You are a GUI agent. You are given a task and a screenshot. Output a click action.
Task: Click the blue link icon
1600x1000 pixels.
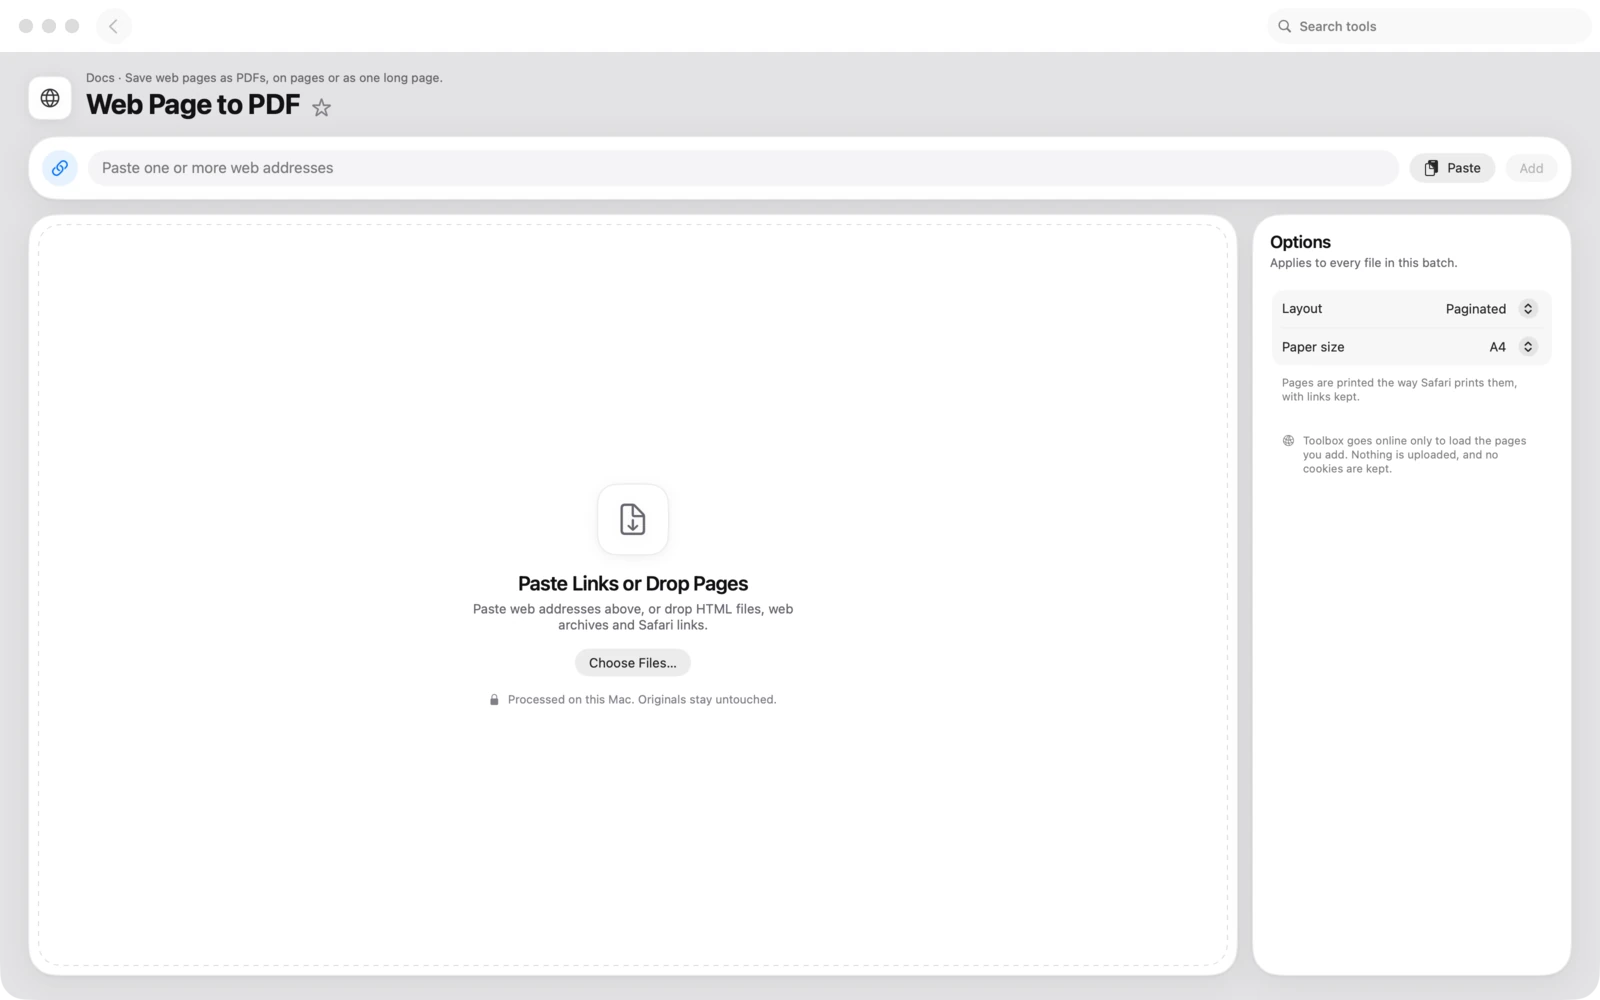click(60, 168)
